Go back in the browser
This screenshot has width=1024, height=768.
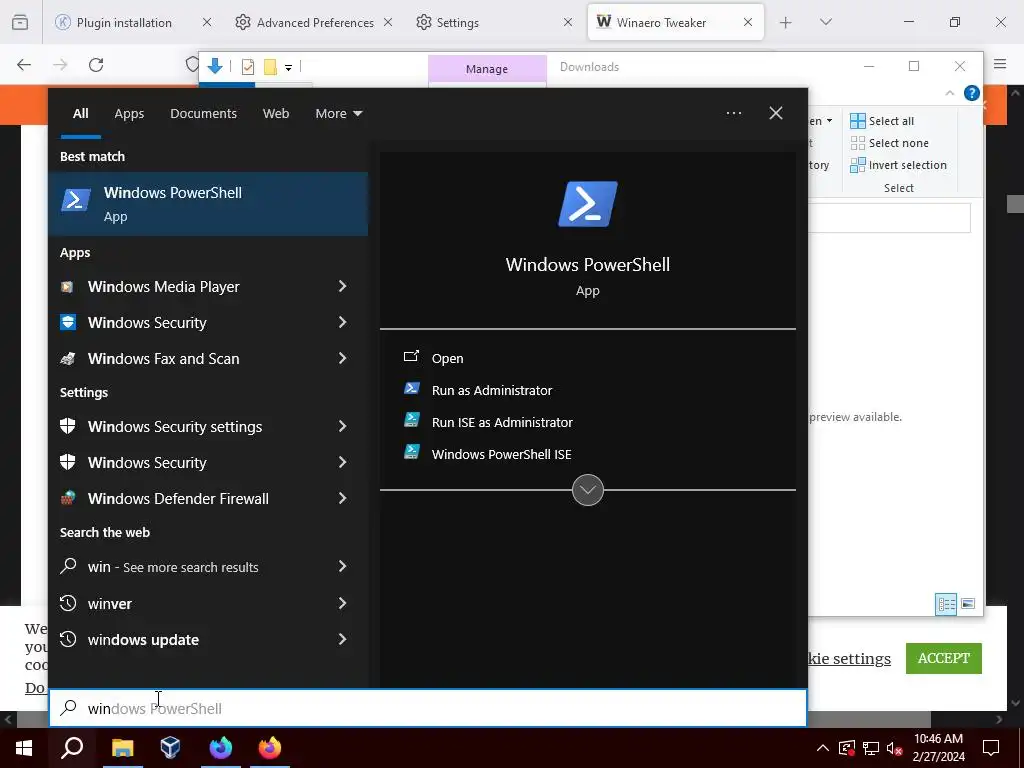(24, 65)
